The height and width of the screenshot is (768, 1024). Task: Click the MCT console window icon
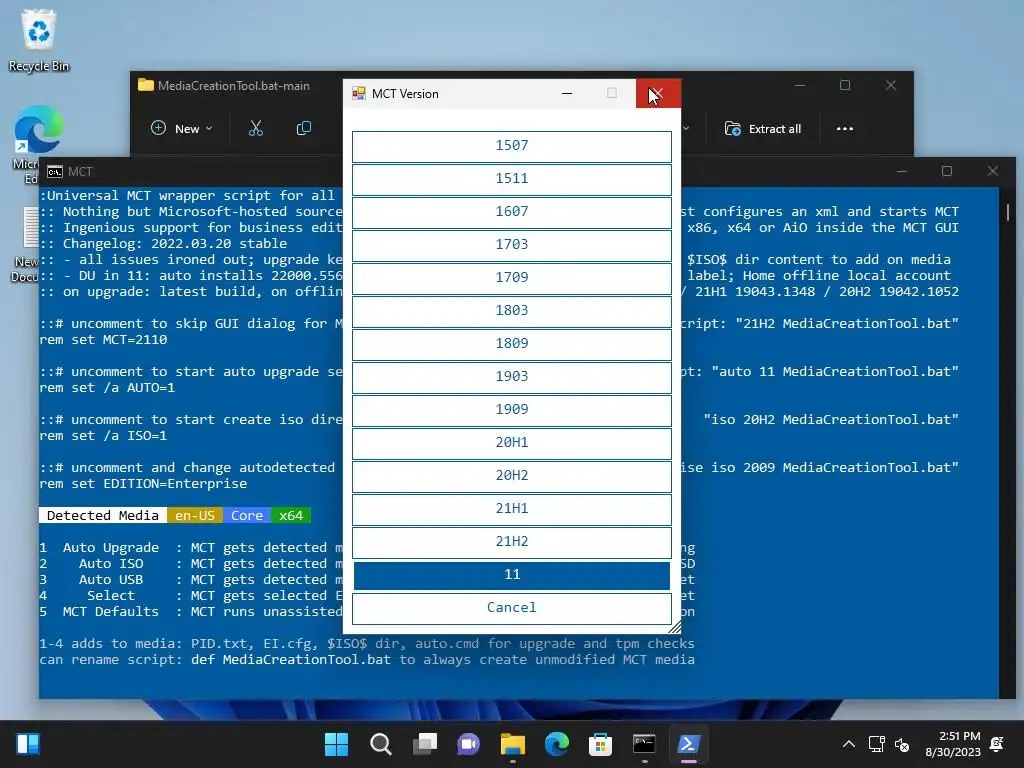point(55,172)
